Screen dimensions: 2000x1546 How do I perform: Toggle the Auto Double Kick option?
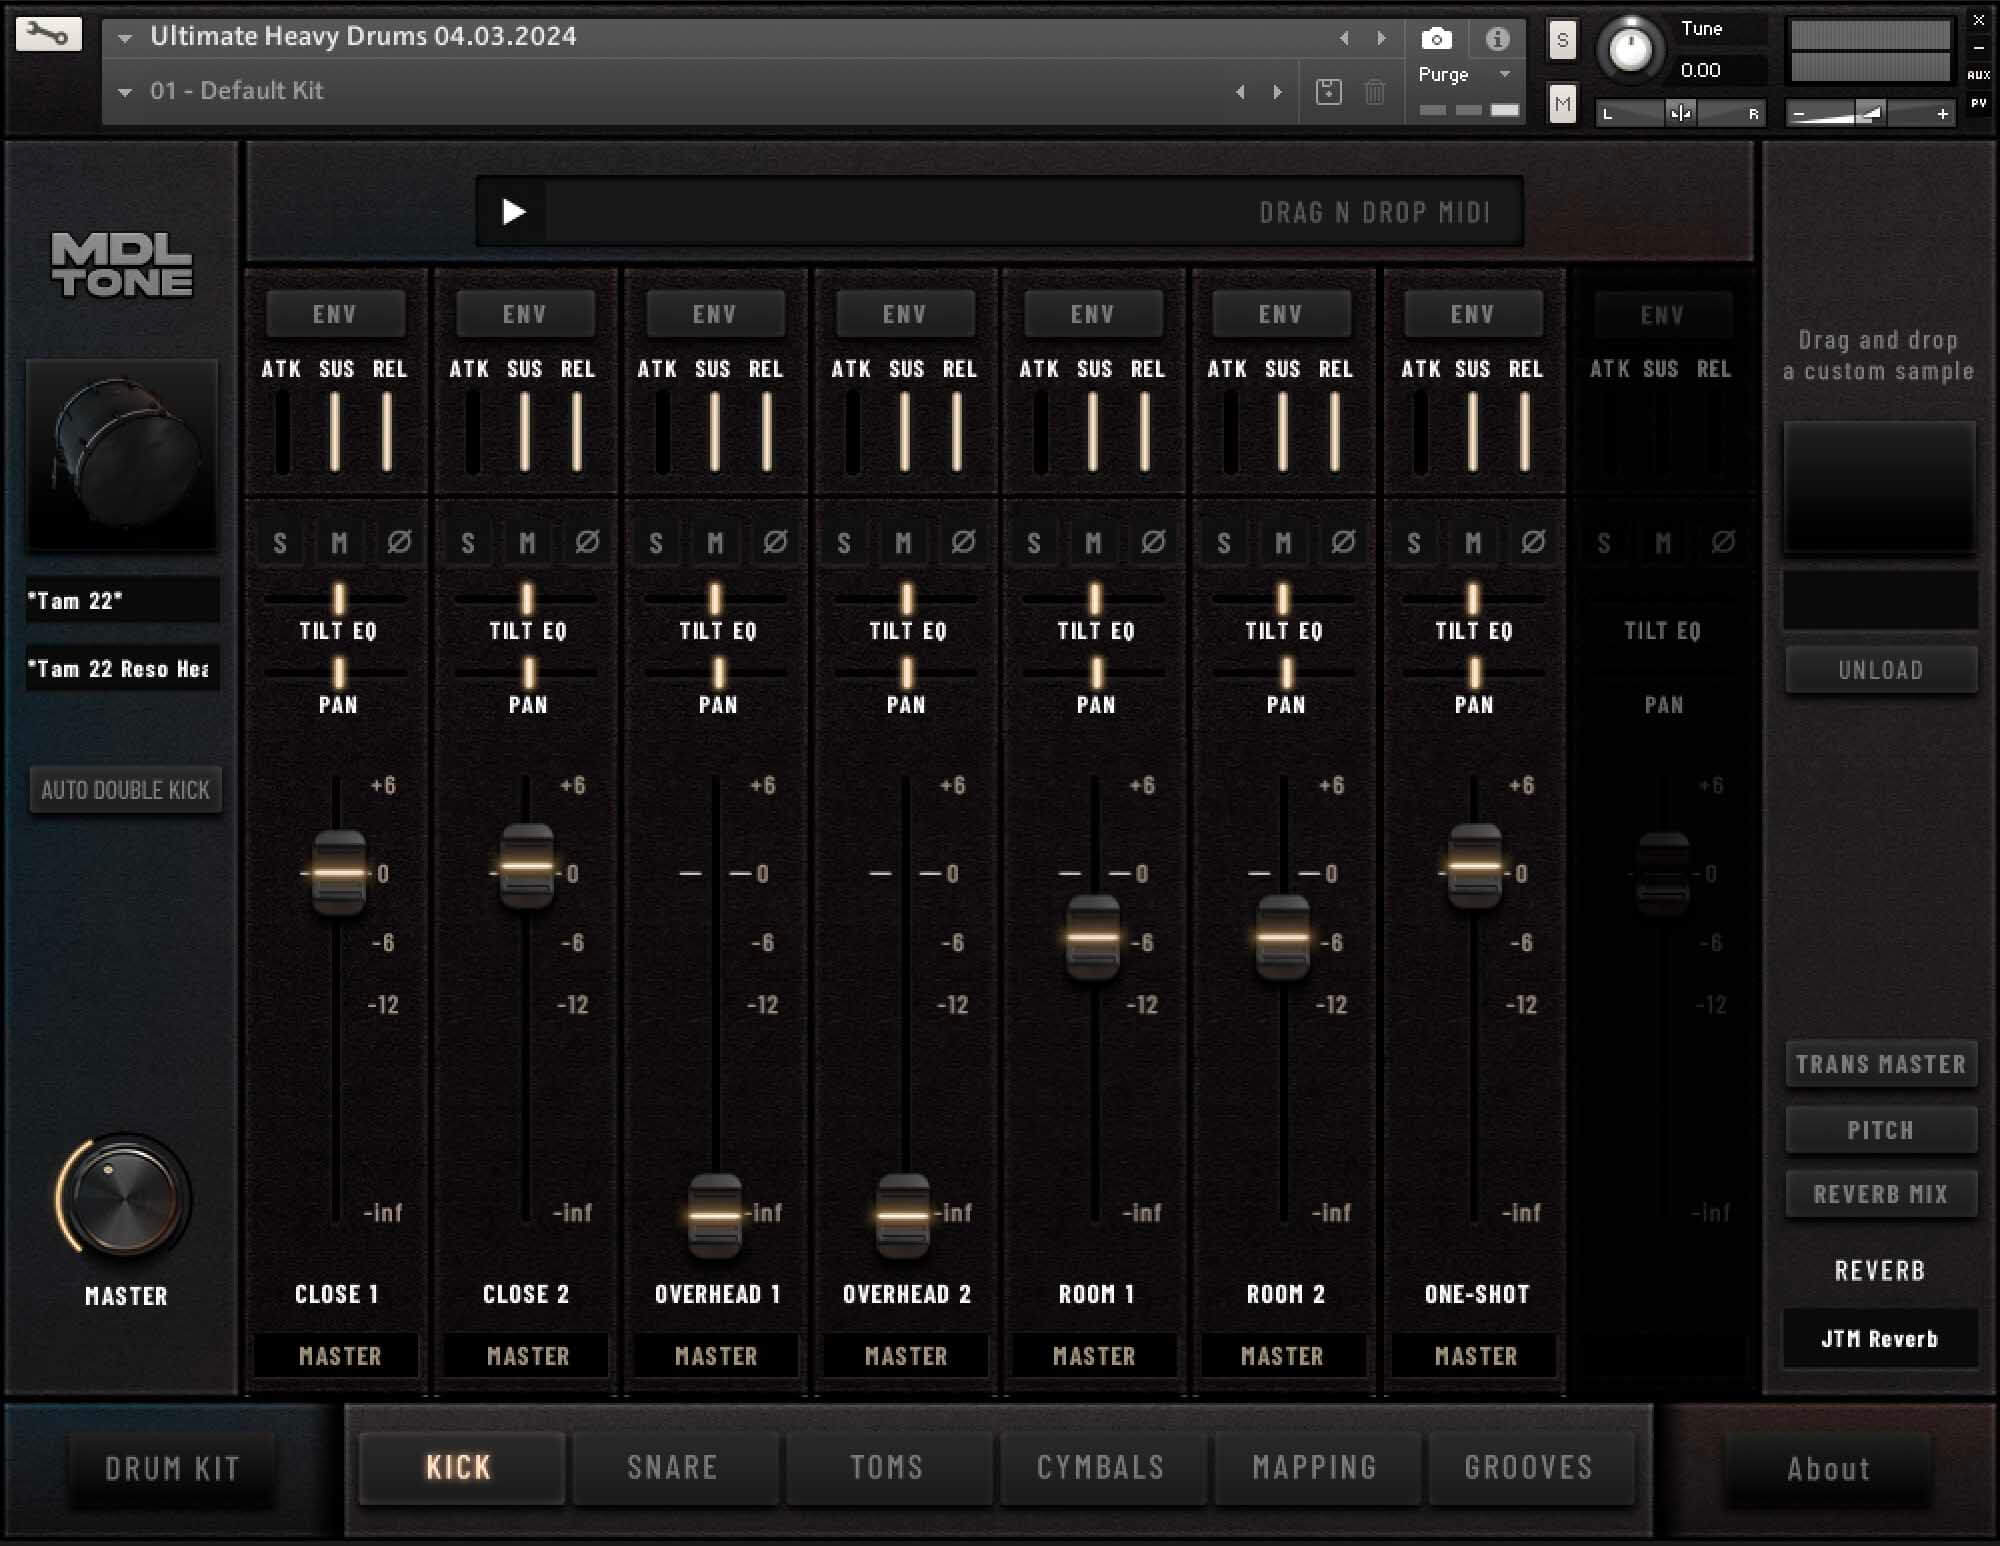point(125,790)
